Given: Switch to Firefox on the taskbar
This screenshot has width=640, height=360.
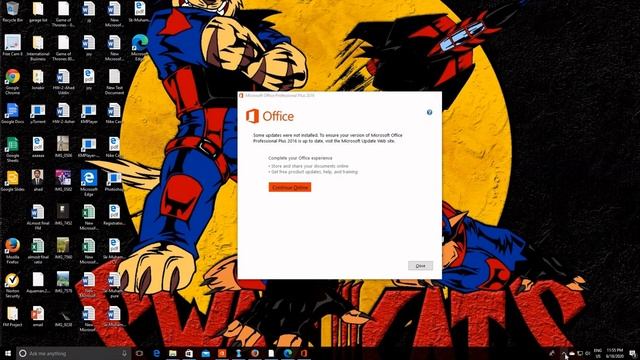Looking at the screenshot, I should [255, 353].
